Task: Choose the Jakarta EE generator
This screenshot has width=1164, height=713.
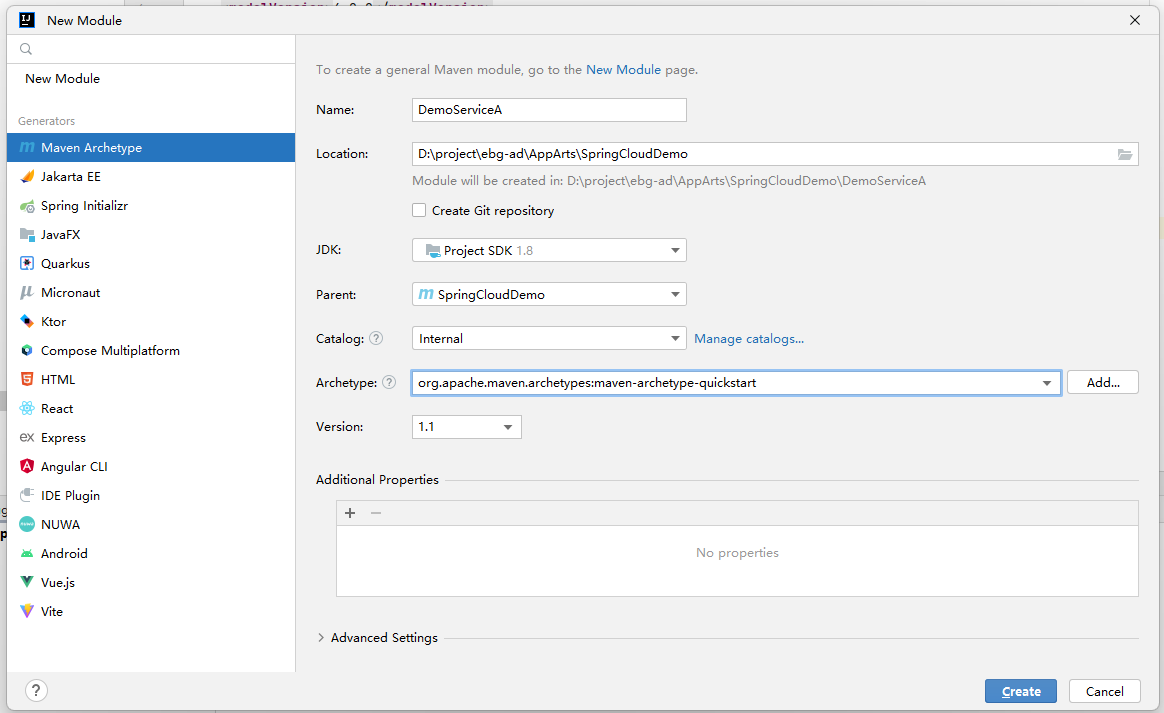Action: tap(70, 177)
